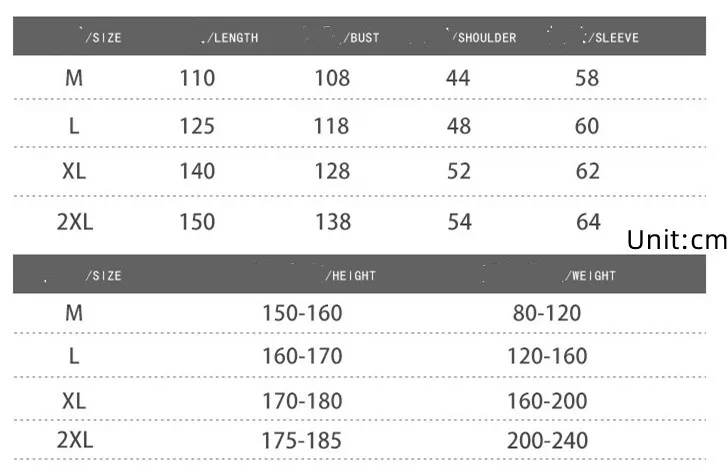
Task: Click the LENGTH column header
Action: (x=232, y=38)
